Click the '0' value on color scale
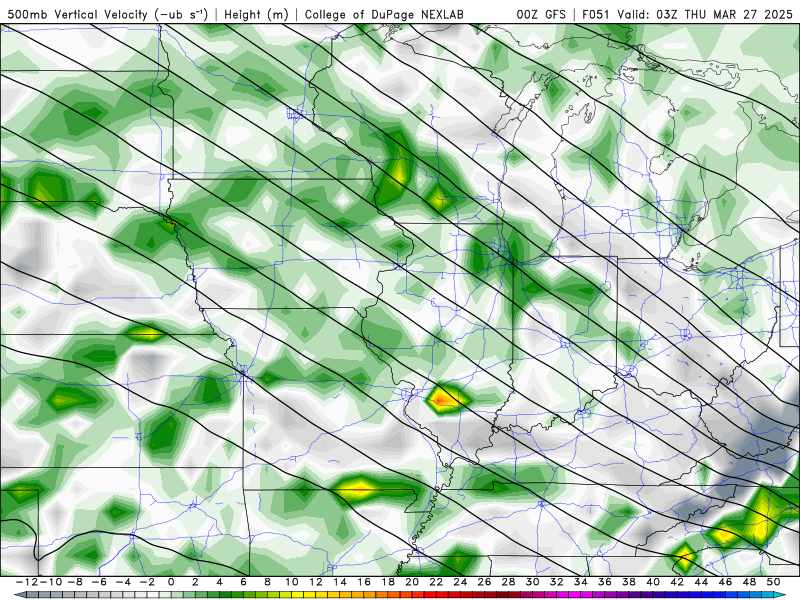Image resolution: width=800 pixels, height=600 pixels. pos(171,582)
